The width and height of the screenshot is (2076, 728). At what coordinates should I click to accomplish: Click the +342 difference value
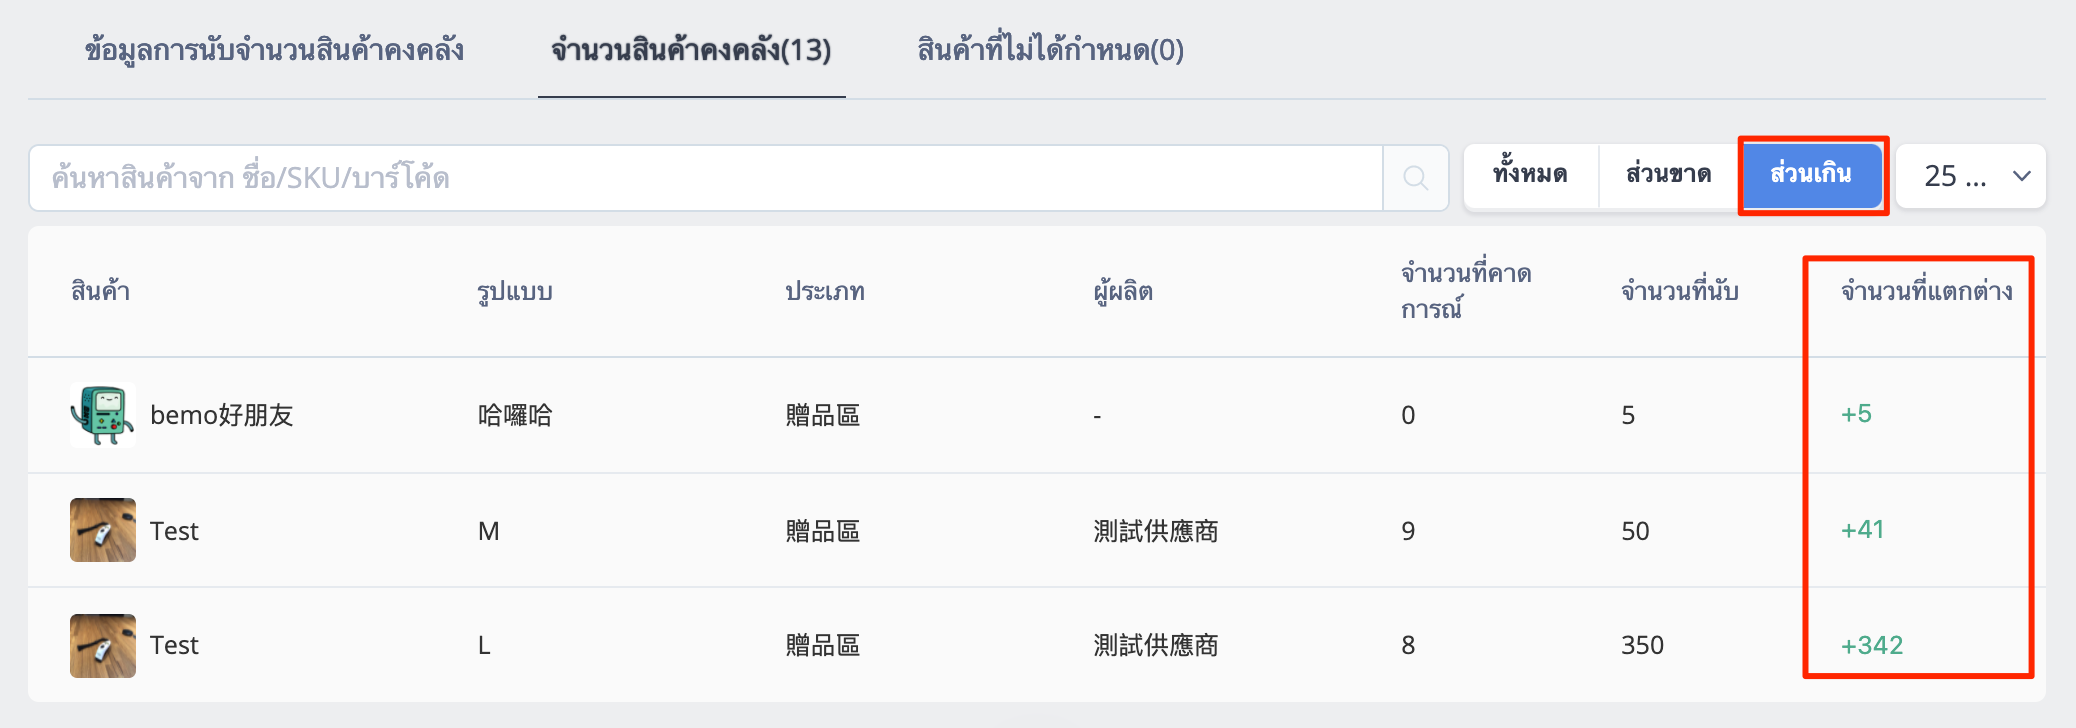point(1872,645)
